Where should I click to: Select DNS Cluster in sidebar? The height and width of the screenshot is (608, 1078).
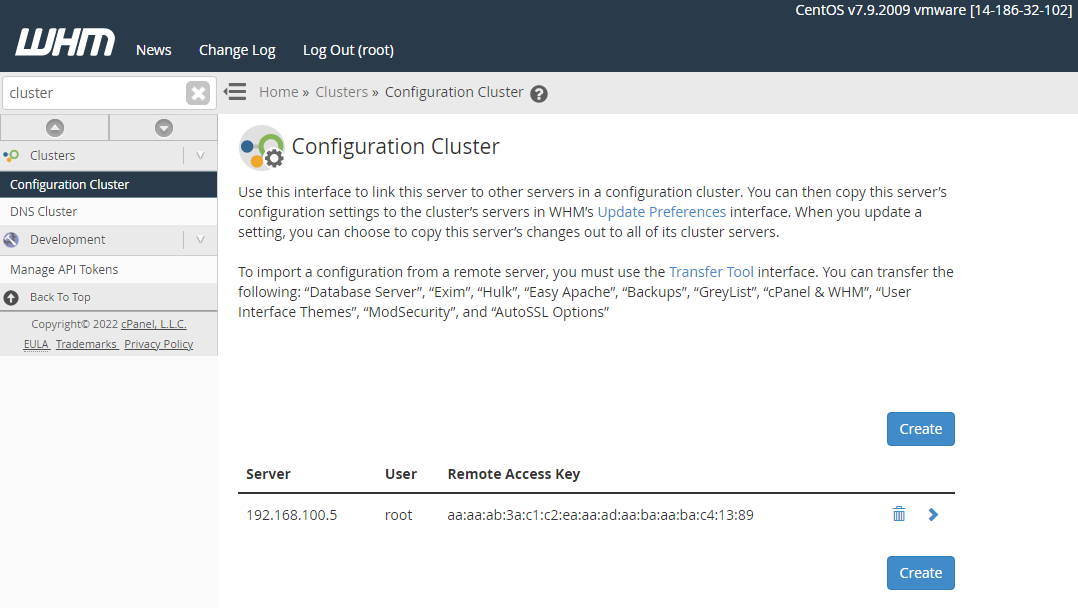tap(43, 212)
